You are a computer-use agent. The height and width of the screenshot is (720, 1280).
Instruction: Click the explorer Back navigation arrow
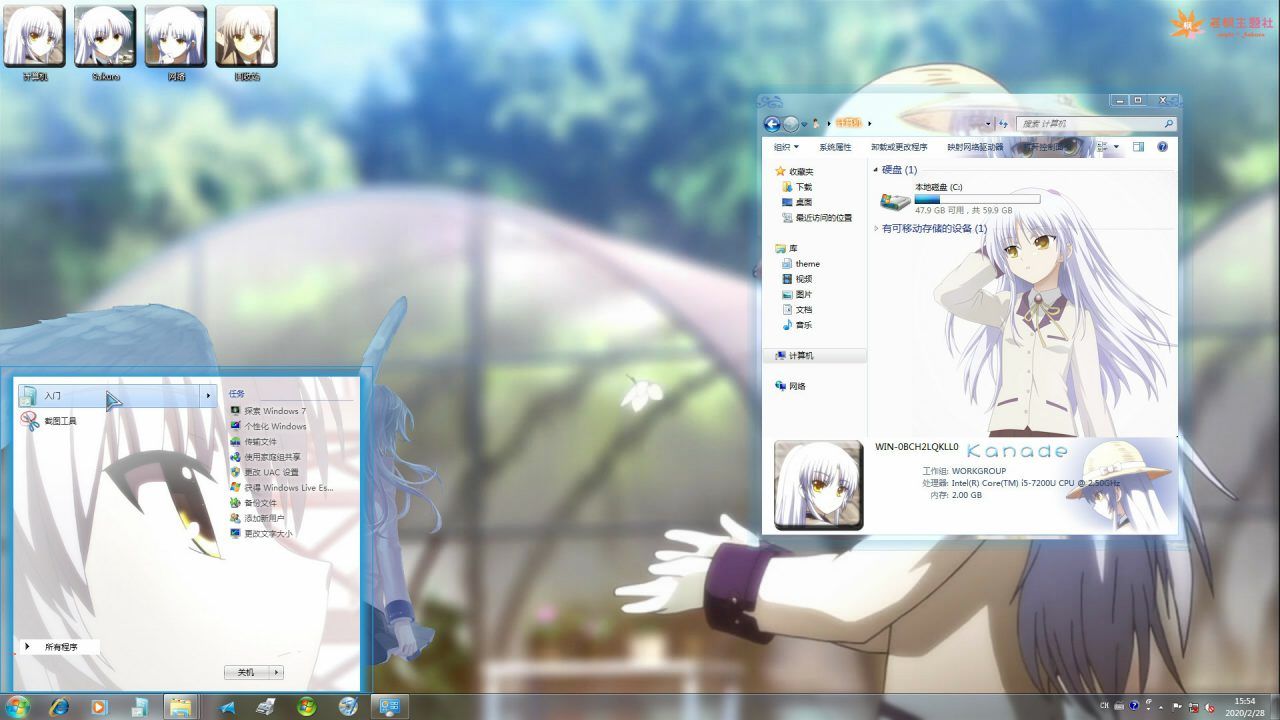coord(772,124)
